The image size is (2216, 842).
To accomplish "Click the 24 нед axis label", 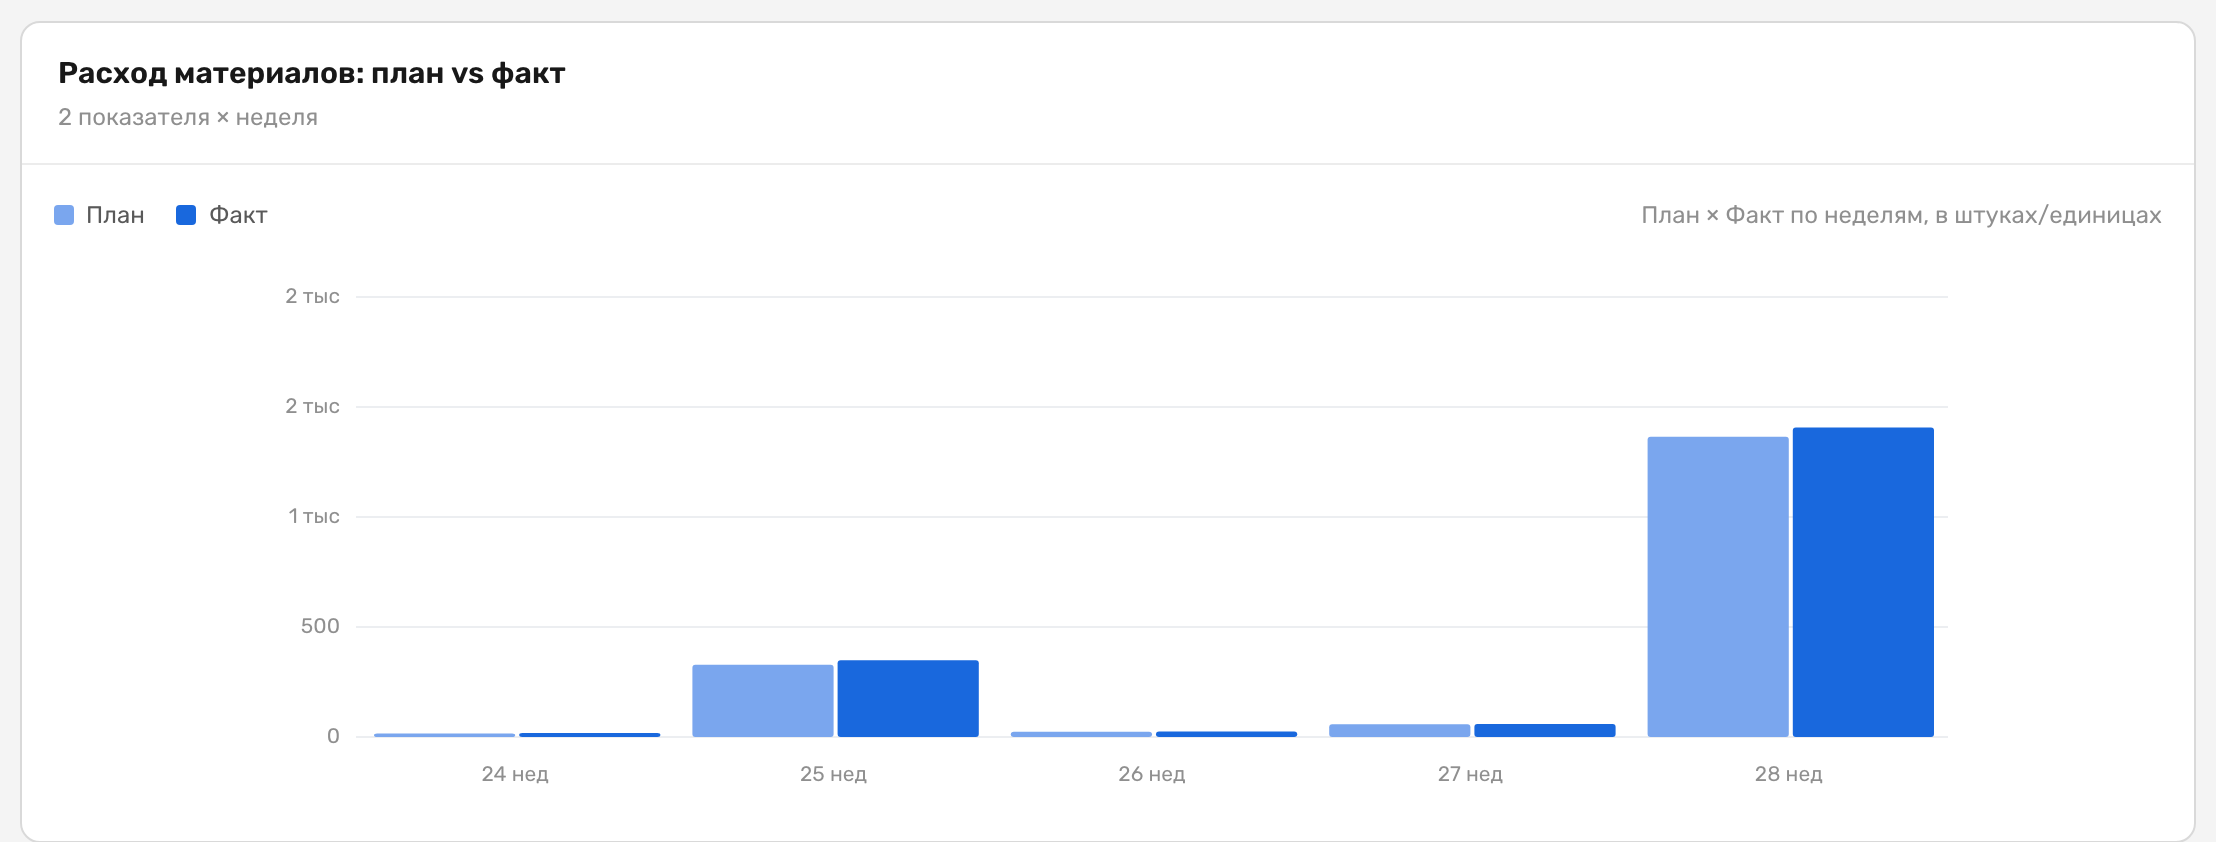I will click(515, 774).
